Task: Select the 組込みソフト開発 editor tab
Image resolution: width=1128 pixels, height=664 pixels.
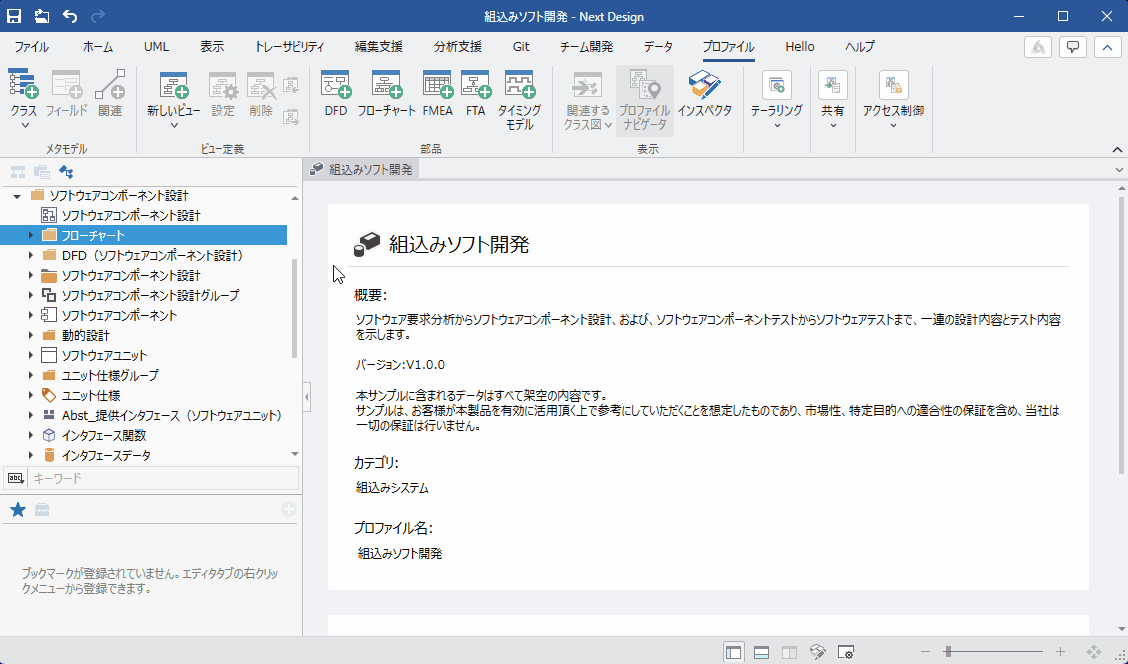Action: tap(362, 170)
